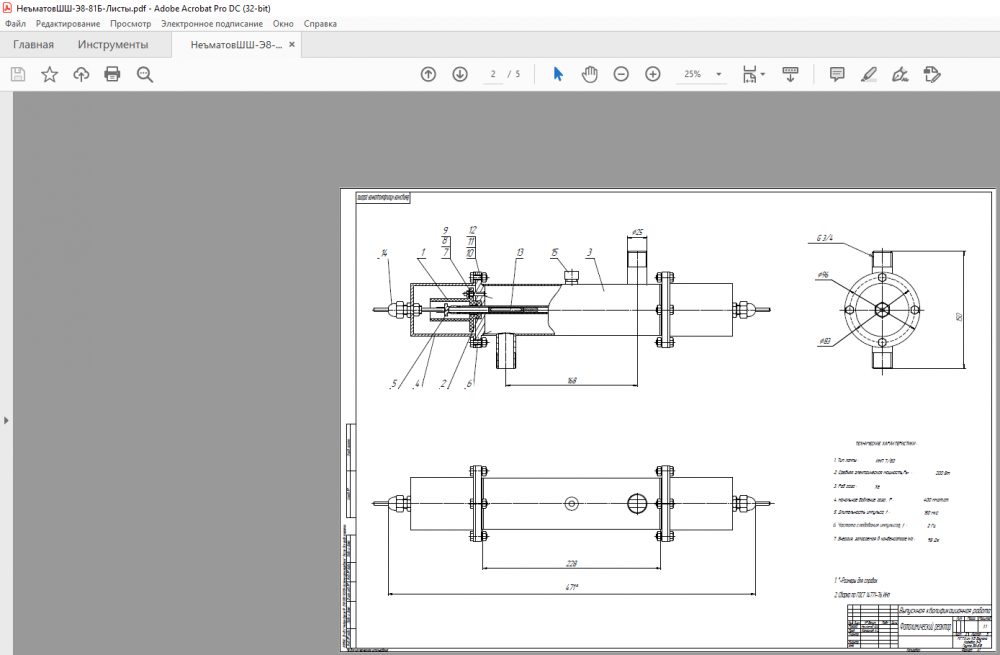This screenshot has height=655, width=1000.
Task: Go to next page arrow
Action: pyautogui.click(x=460, y=74)
